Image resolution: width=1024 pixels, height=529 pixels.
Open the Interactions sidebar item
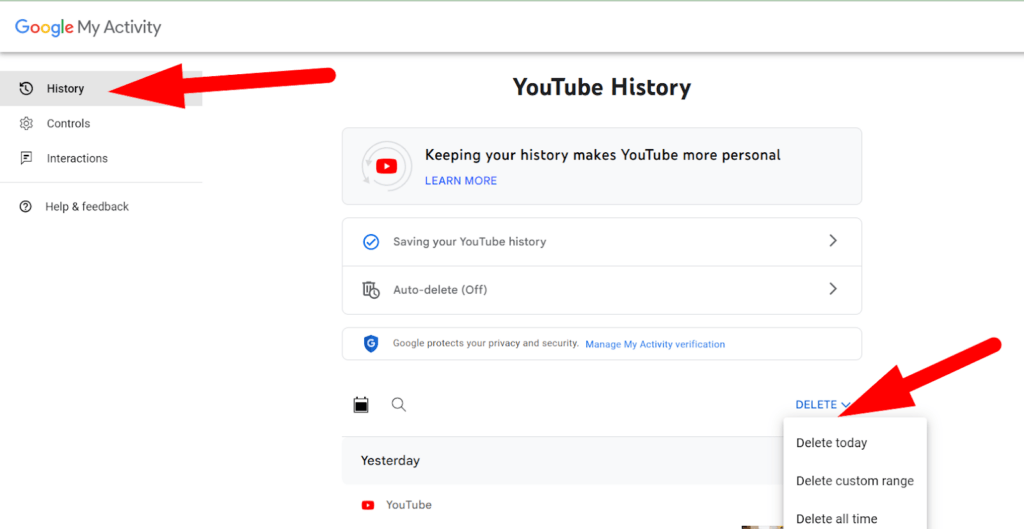101,158
